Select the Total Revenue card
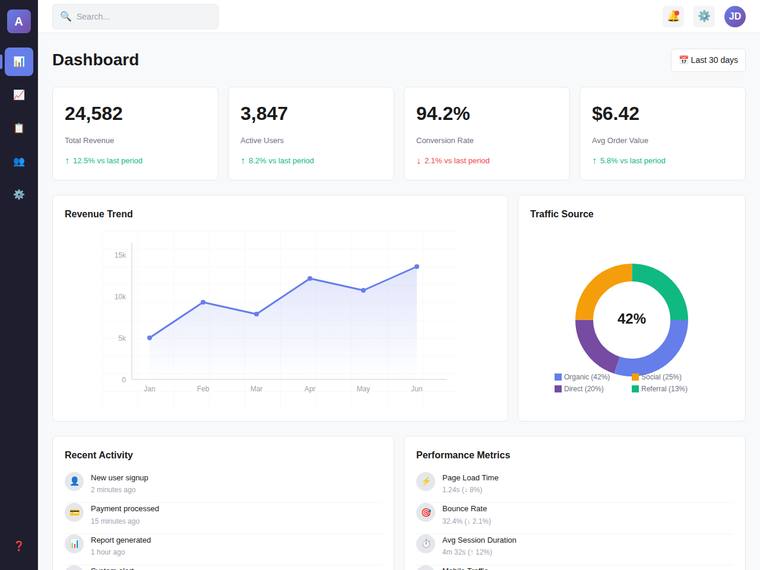760x570 pixels. coord(135,134)
